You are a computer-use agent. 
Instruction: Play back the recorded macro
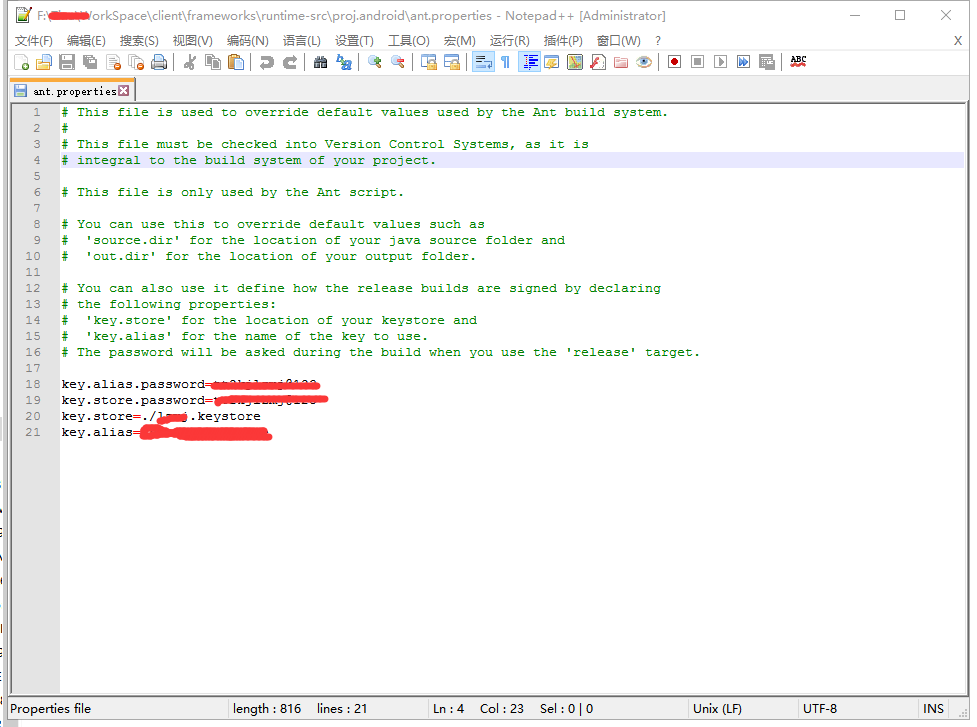point(720,62)
